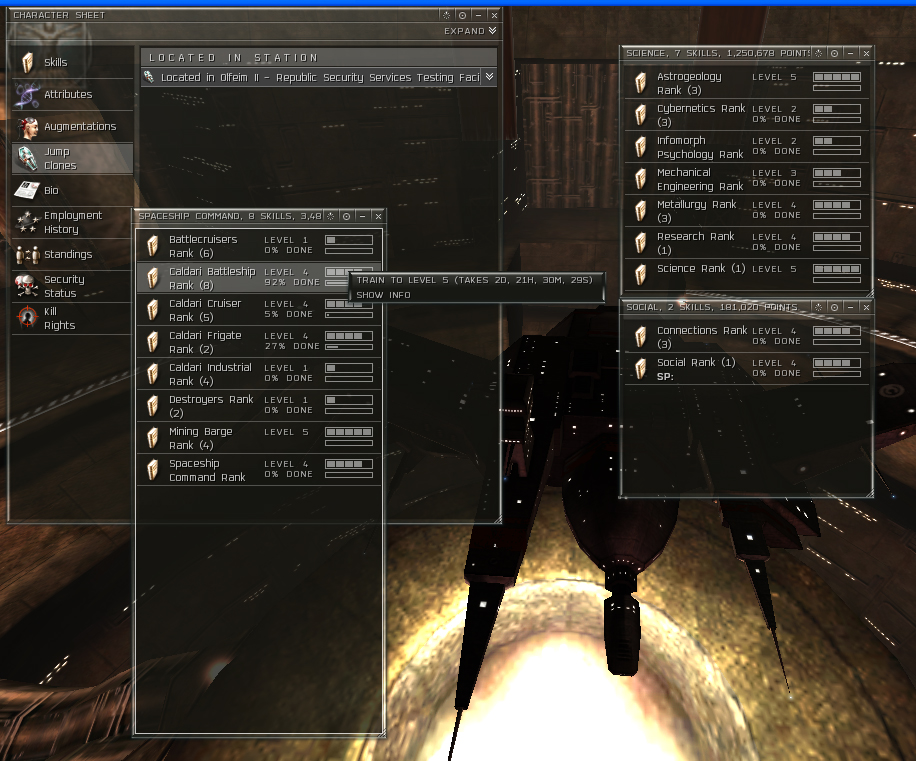Click the Destroyers skill book icon

point(153,406)
